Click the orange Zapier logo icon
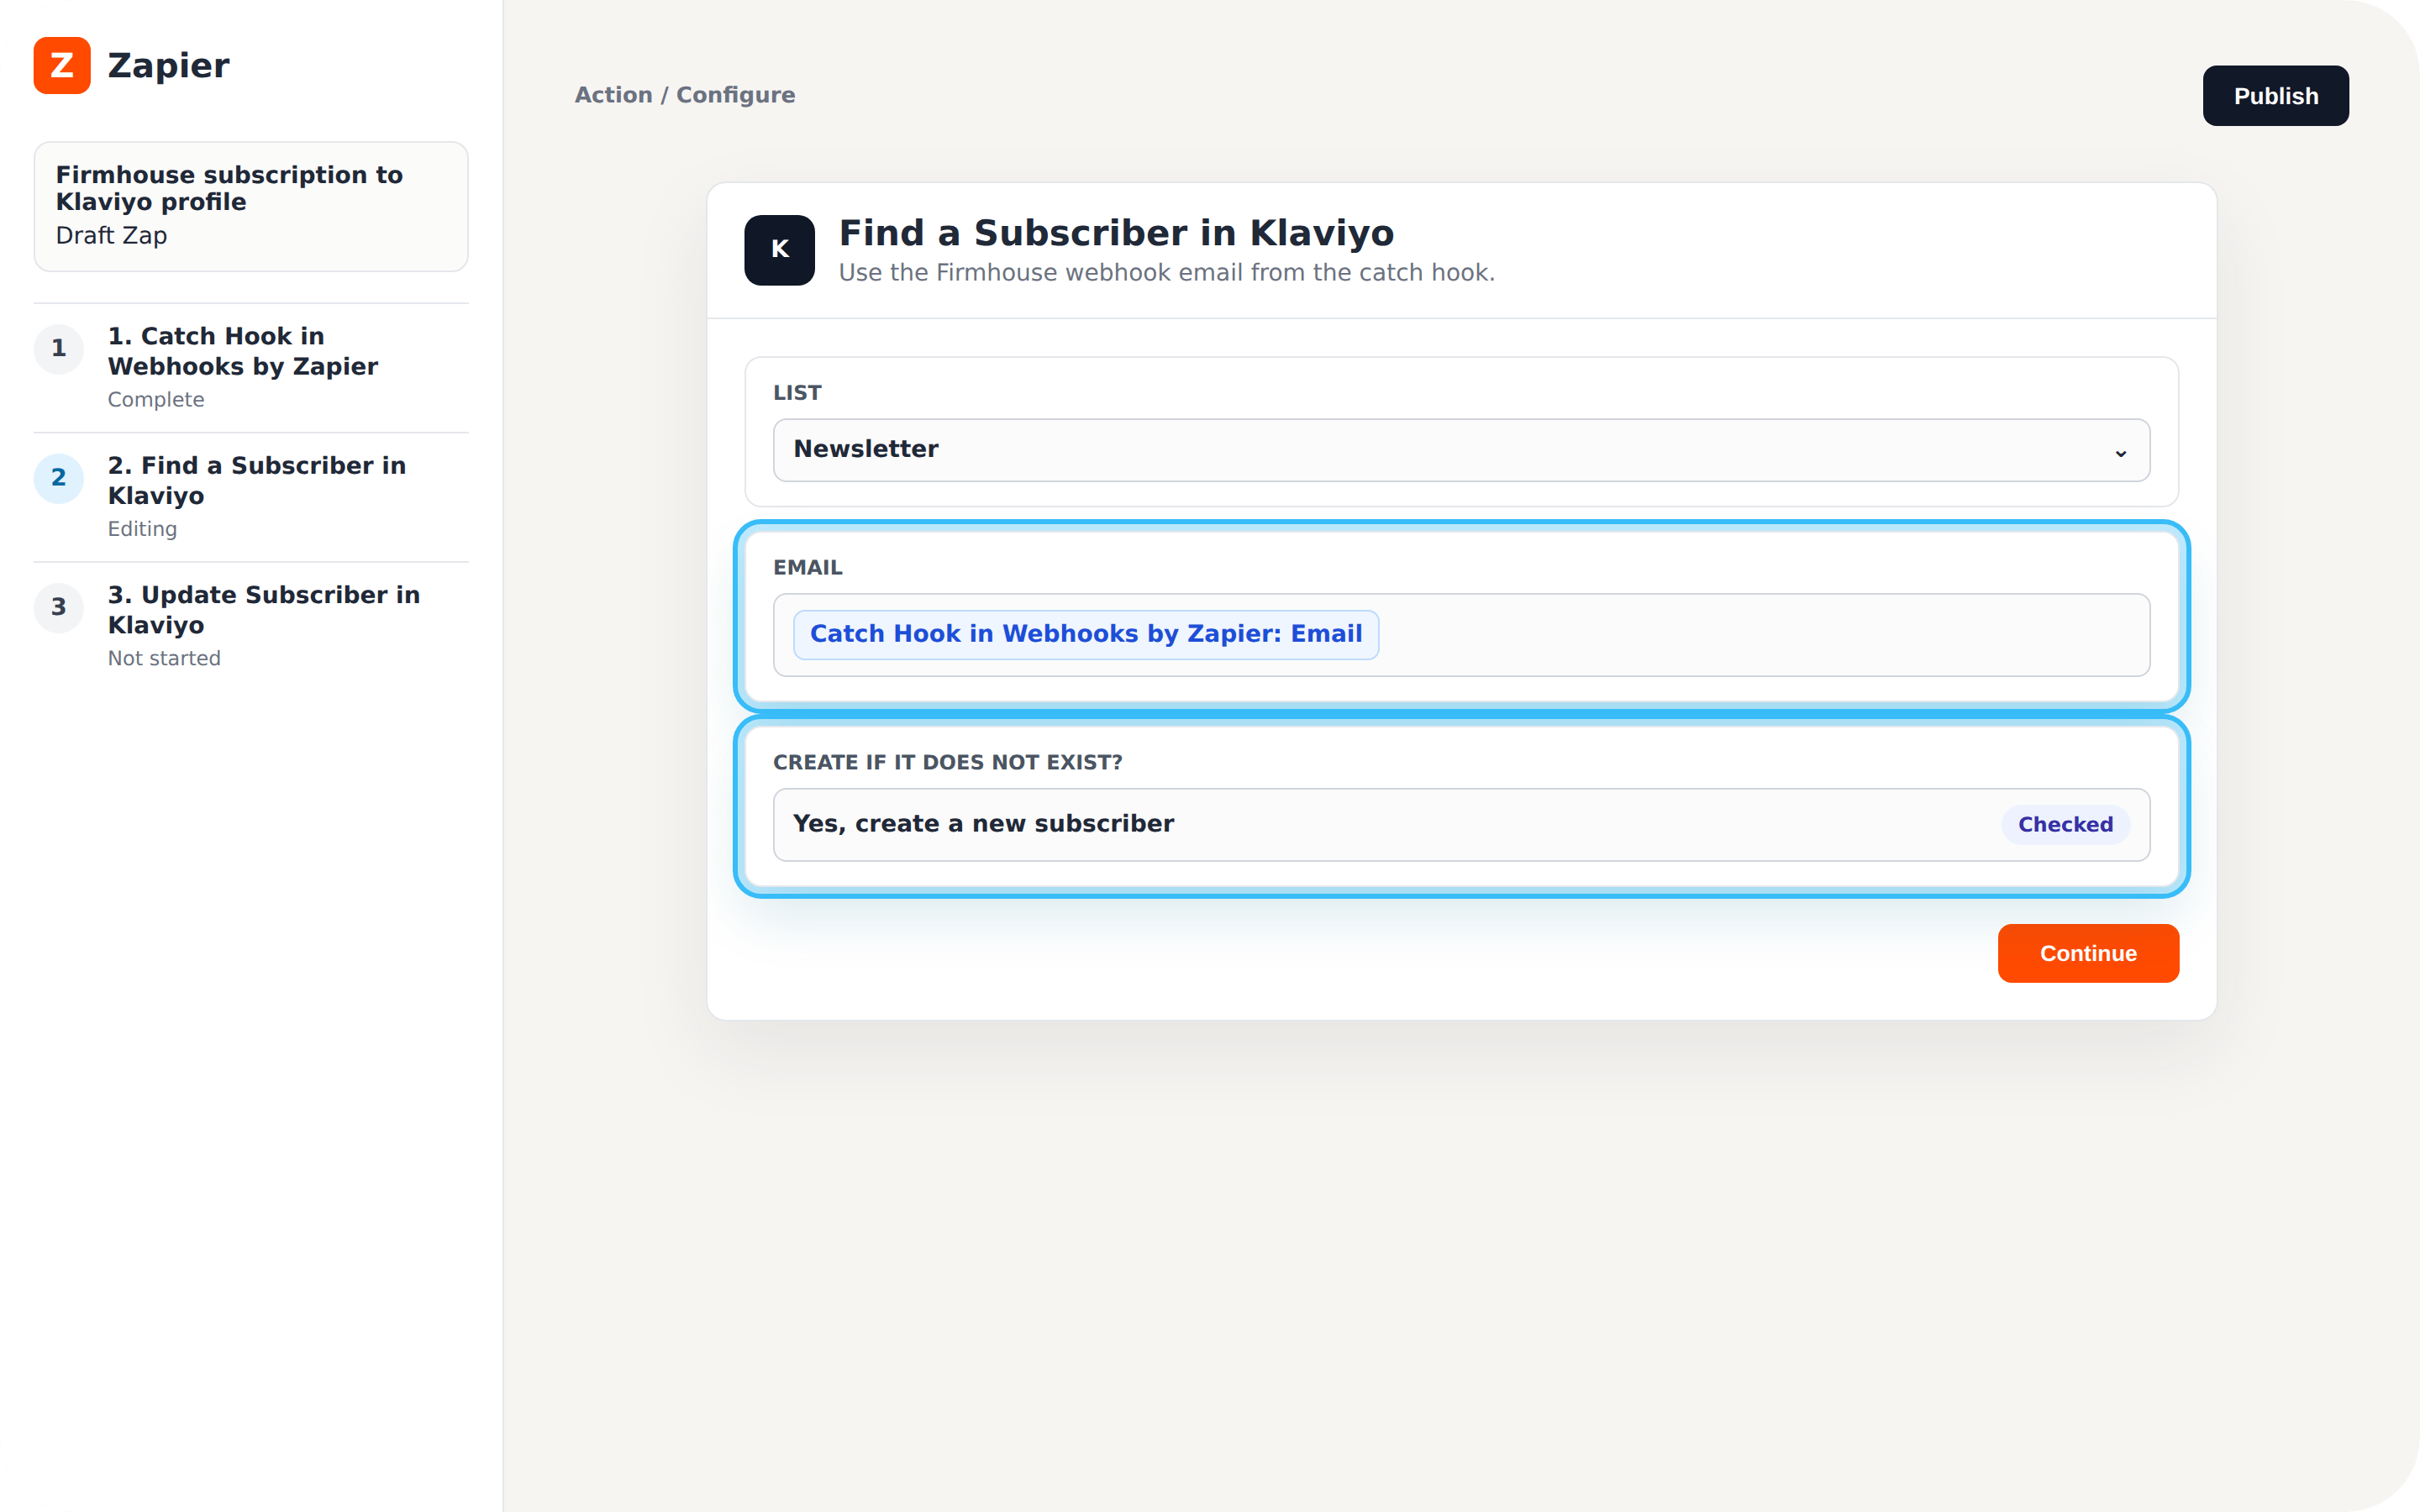Viewport: 2420px width, 1512px height. pos(62,65)
